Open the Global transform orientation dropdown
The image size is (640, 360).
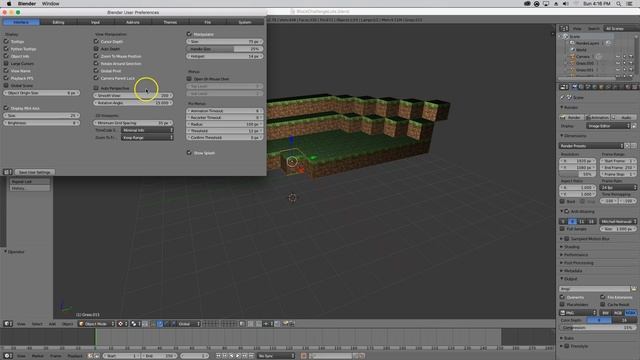(x=189, y=324)
